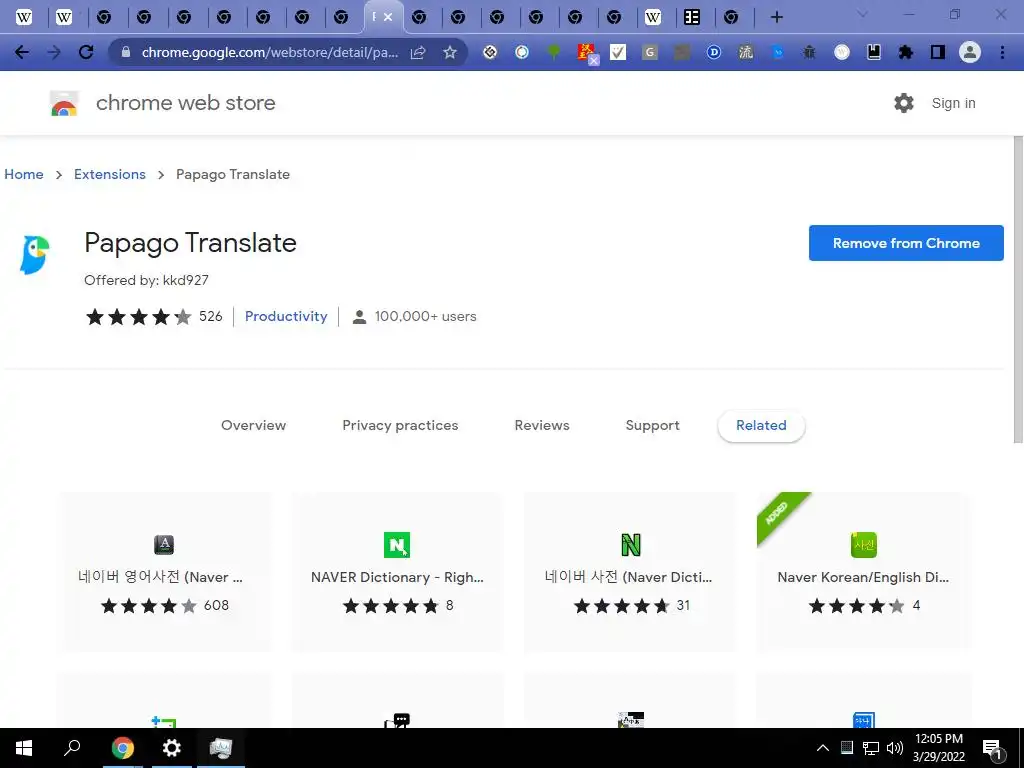Screen dimensions: 1024x768
Task: Open Windows taskbar search
Action: 72,748
